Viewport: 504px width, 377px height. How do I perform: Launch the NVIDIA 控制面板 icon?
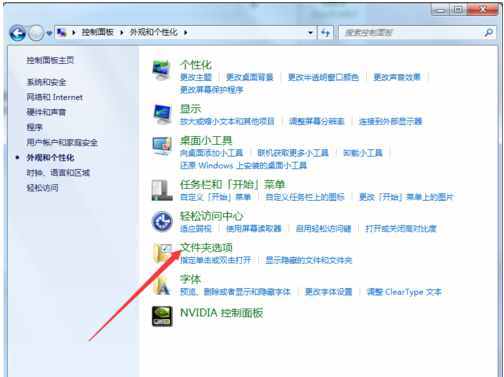[x=162, y=316]
